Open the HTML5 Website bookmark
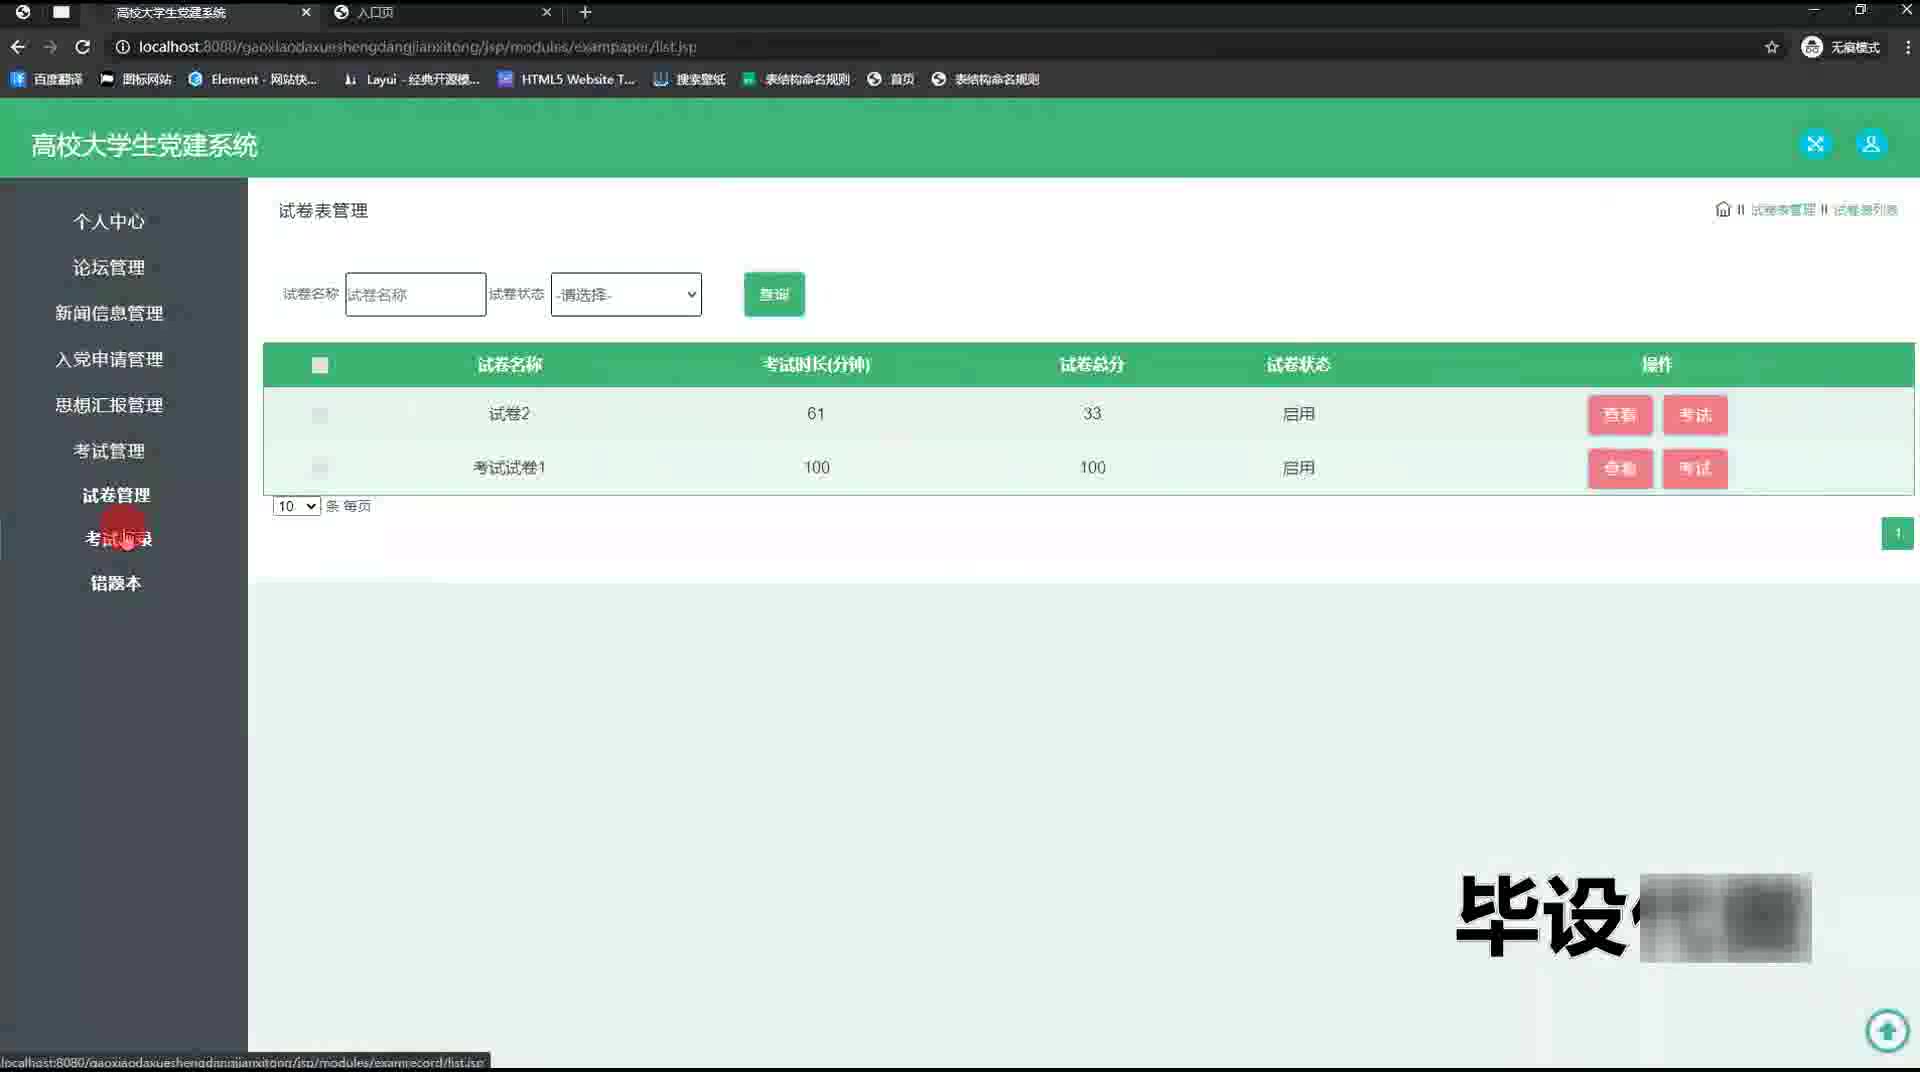 coord(566,79)
